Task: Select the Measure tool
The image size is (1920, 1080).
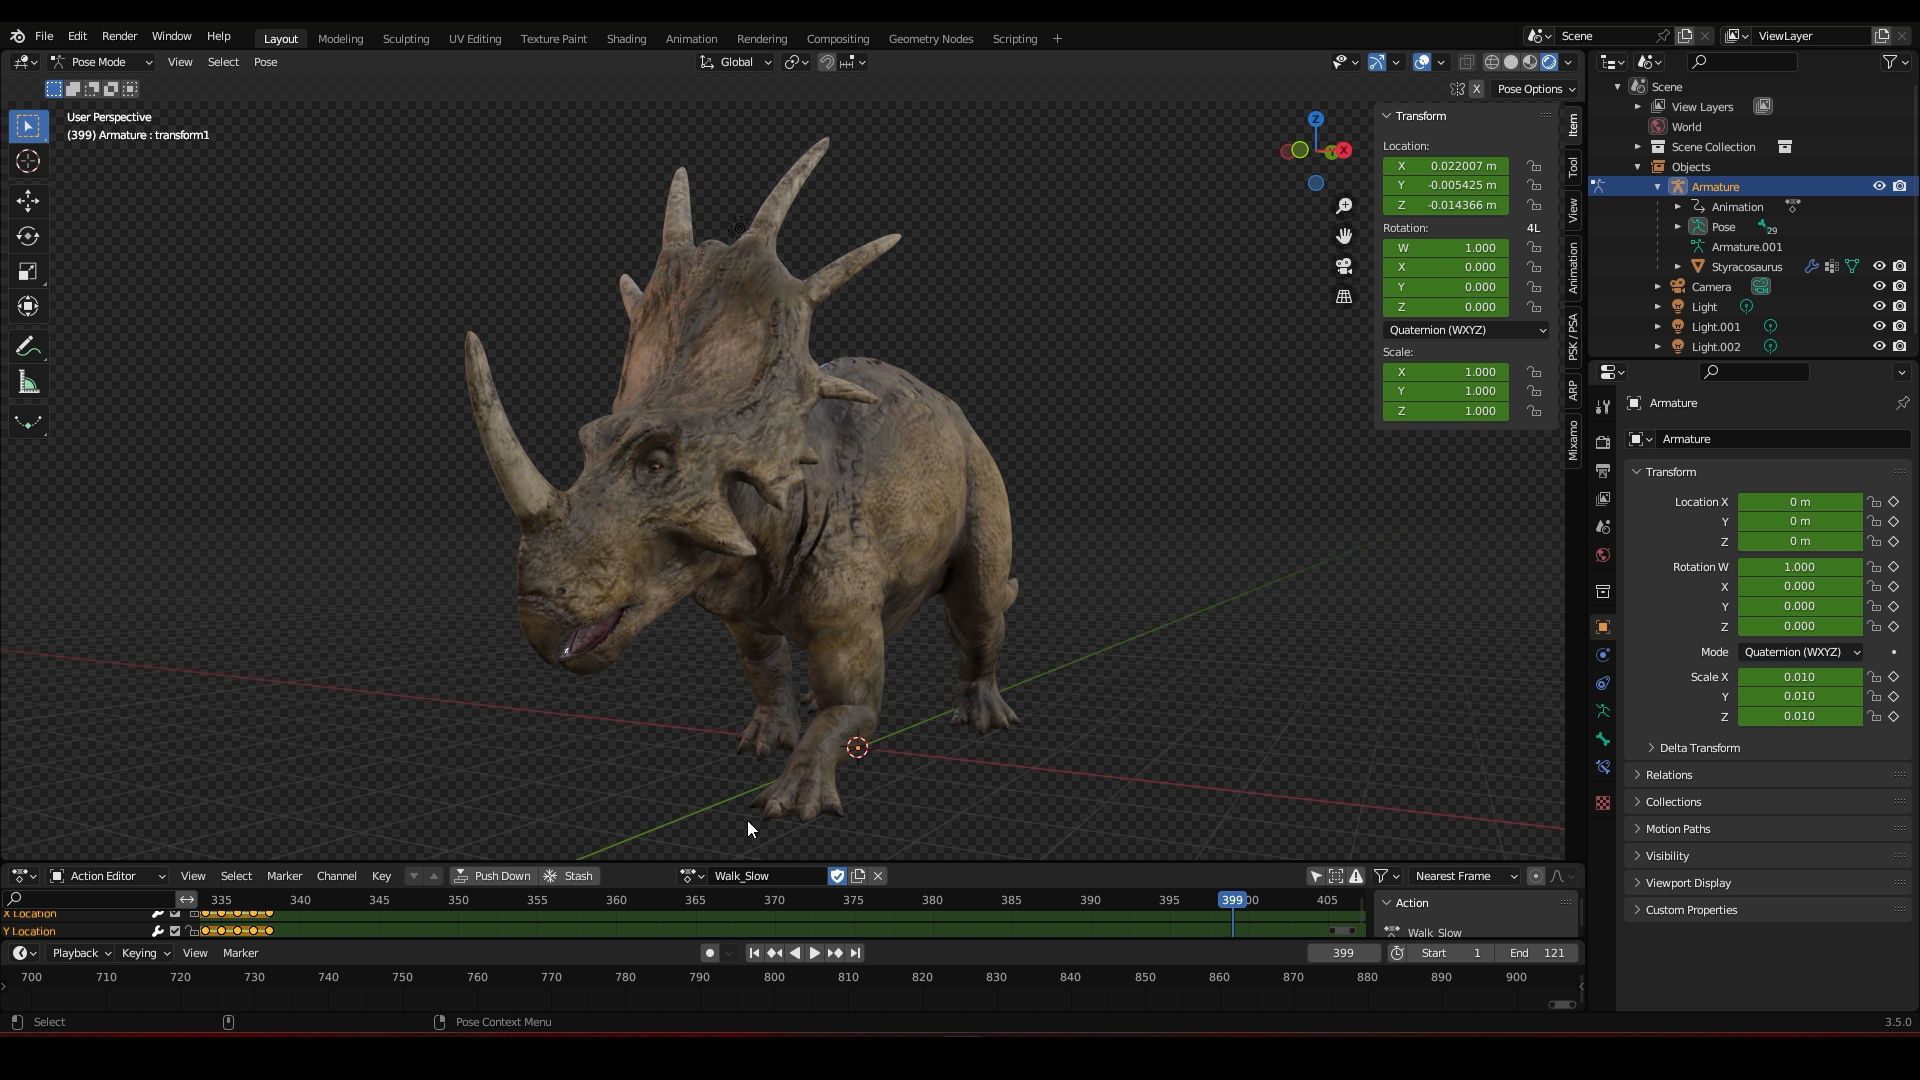Action: [x=28, y=383]
